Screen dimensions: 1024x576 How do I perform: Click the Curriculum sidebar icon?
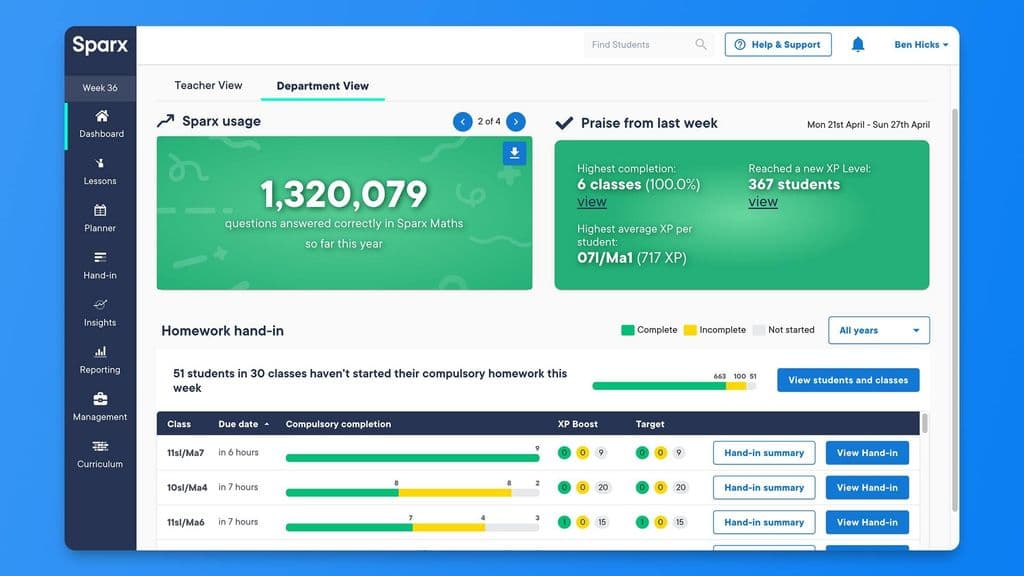pos(99,455)
